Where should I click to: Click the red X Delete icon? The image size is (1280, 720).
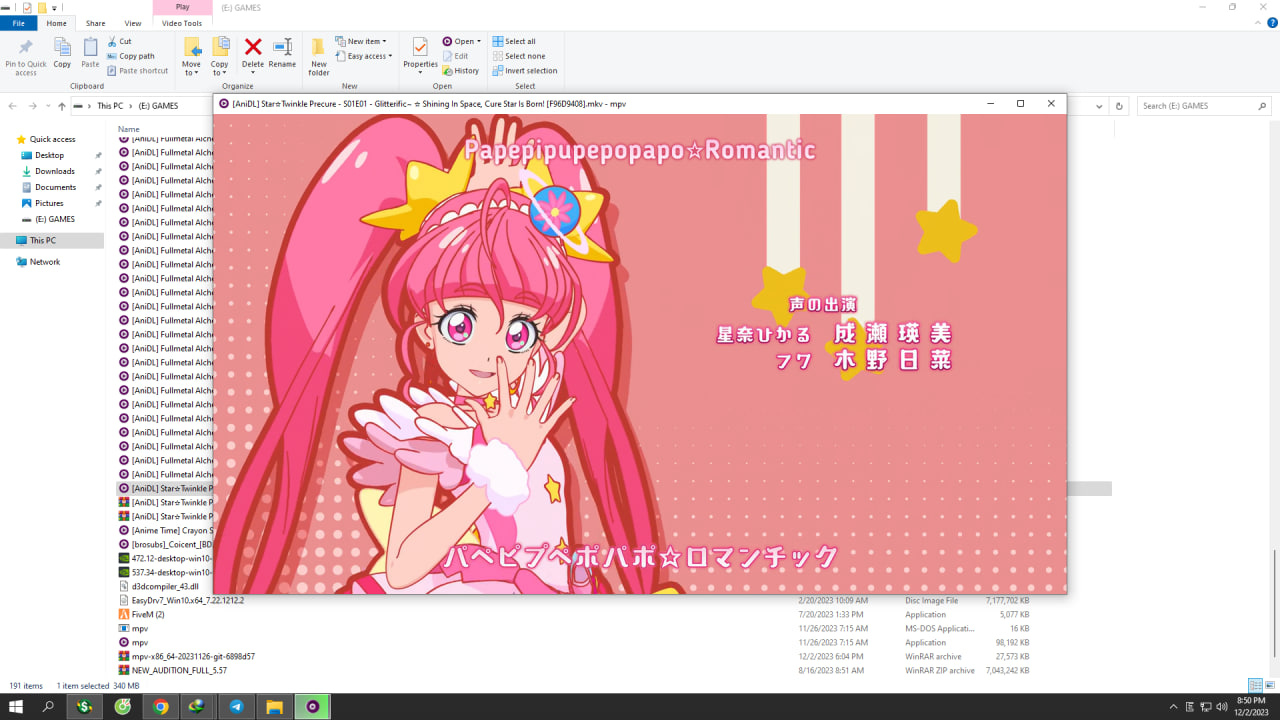(253, 47)
